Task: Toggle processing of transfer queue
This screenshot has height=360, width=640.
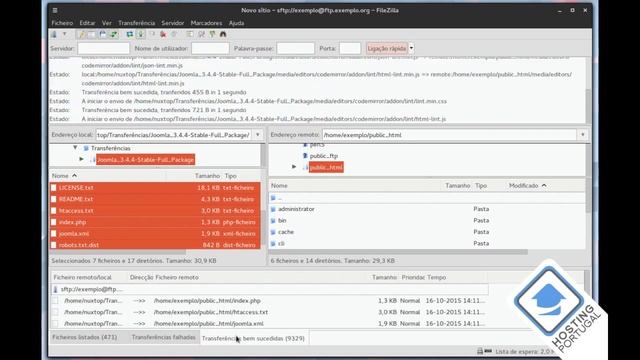Action: tap(140, 35)
